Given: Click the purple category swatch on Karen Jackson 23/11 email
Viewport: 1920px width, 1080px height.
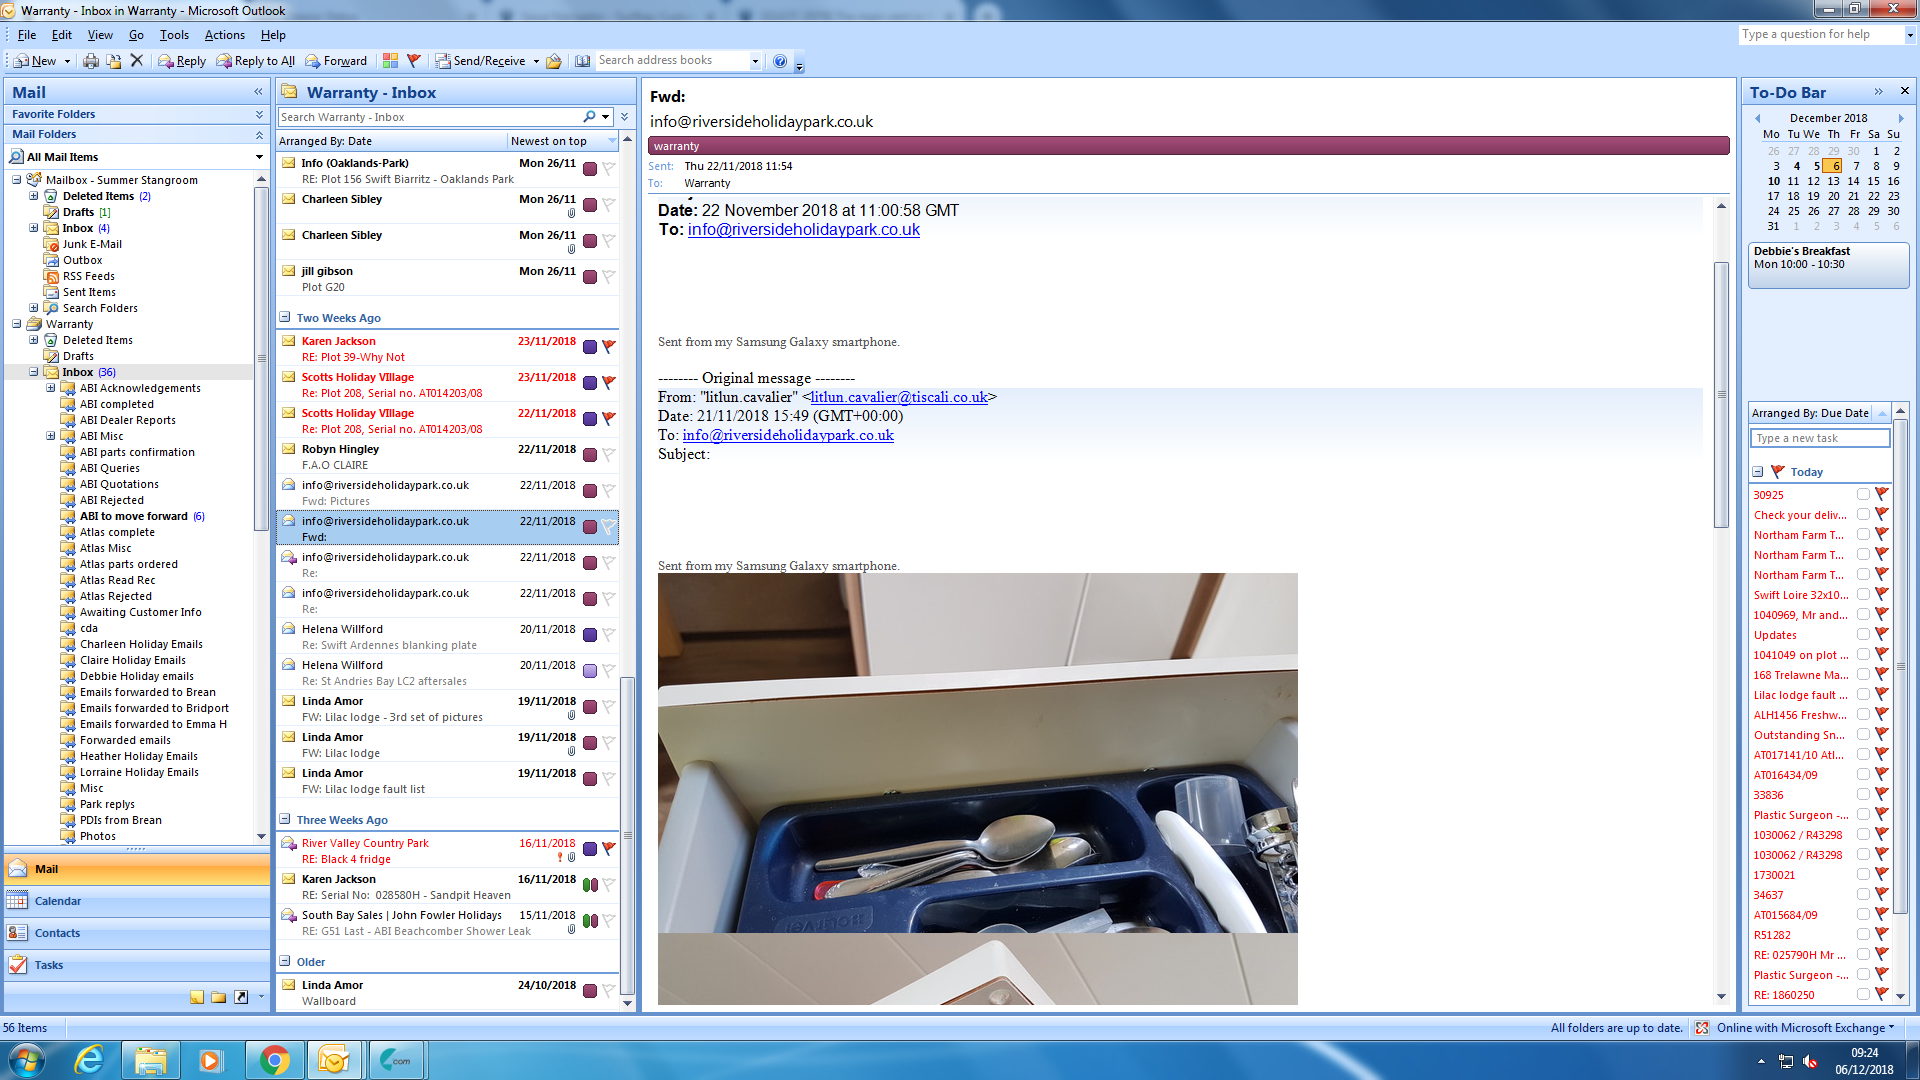Looking at the screenshot, I should [x=590, y=347].
